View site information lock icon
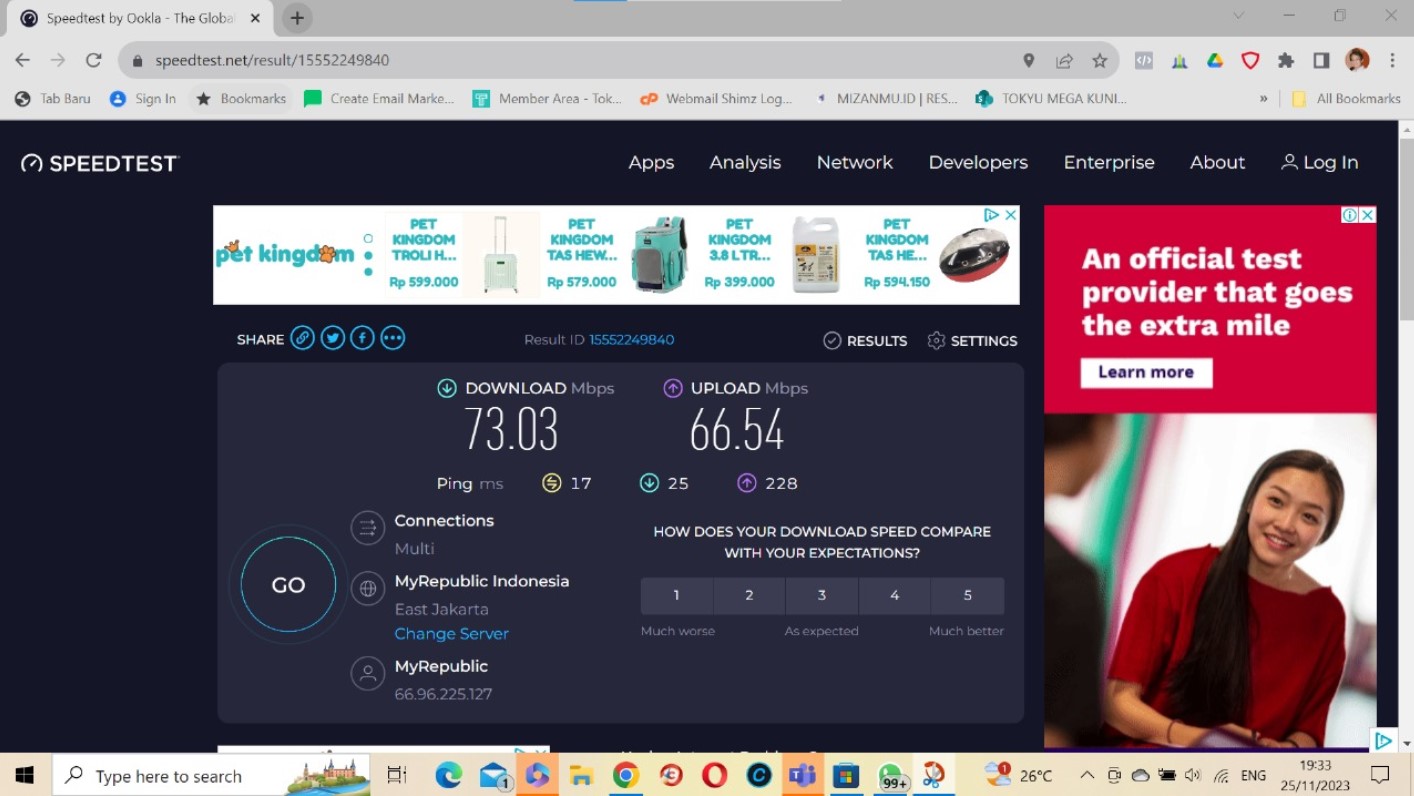 (x=138, y=60)
